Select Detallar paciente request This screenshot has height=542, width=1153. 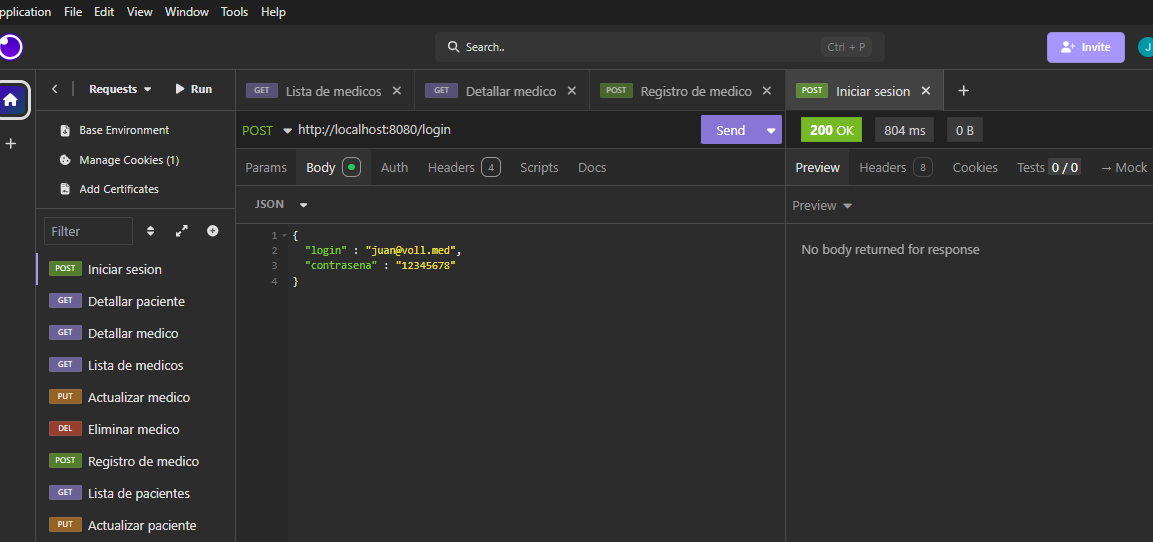pyautogui.click(x=135, y=302)
